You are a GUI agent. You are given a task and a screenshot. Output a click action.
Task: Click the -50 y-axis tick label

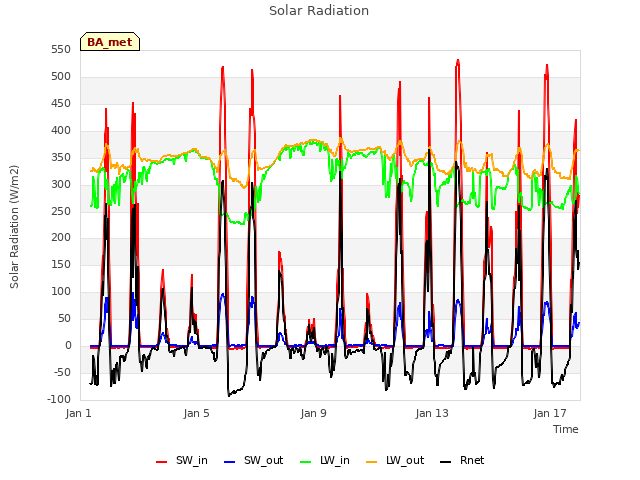[62, 373]
